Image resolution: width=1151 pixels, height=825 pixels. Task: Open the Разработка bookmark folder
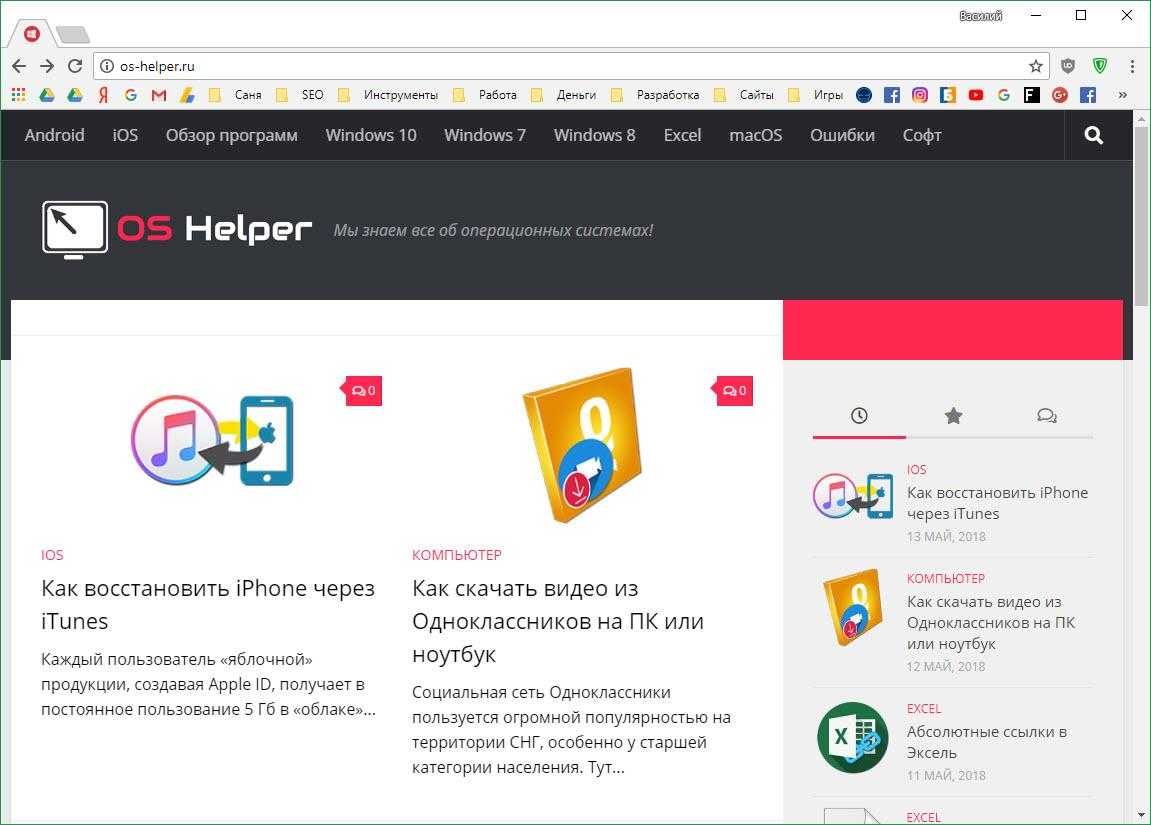point(656,95)
